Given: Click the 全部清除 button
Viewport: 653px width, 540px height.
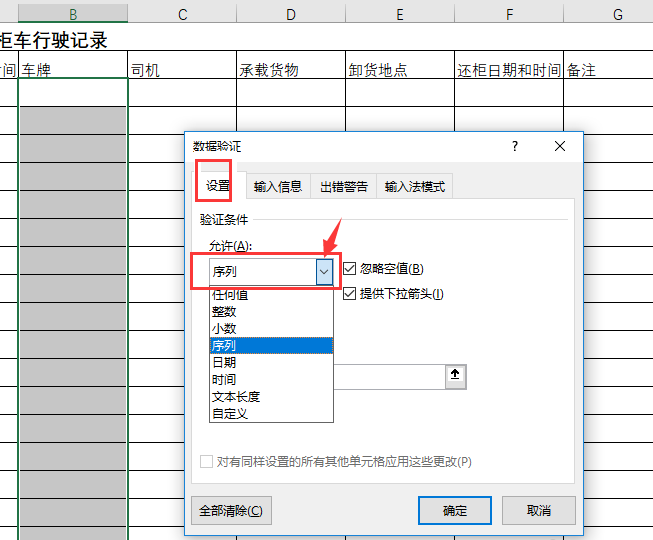Looking at the screenshot, I should coord(231,510).
